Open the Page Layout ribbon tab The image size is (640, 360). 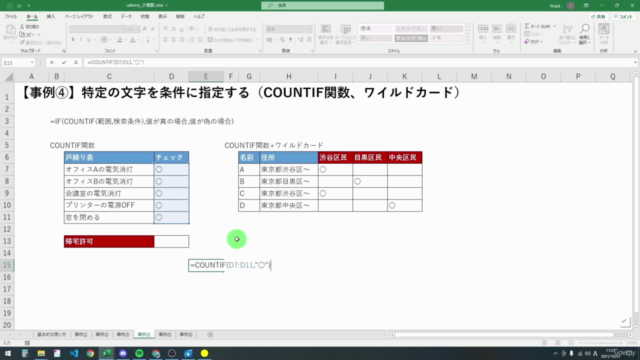pyautogui.click(x=79, y=17)
